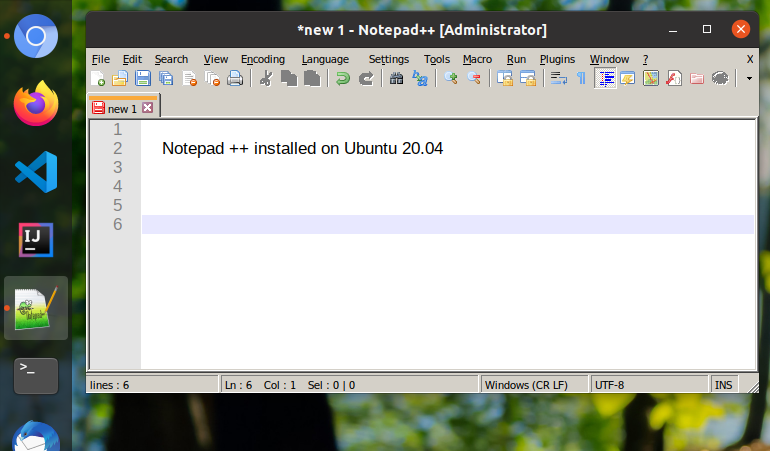Open the Replace dialog icon
Image resolution: width=770 pixels, height=451 pixels.
click(420, 78)
